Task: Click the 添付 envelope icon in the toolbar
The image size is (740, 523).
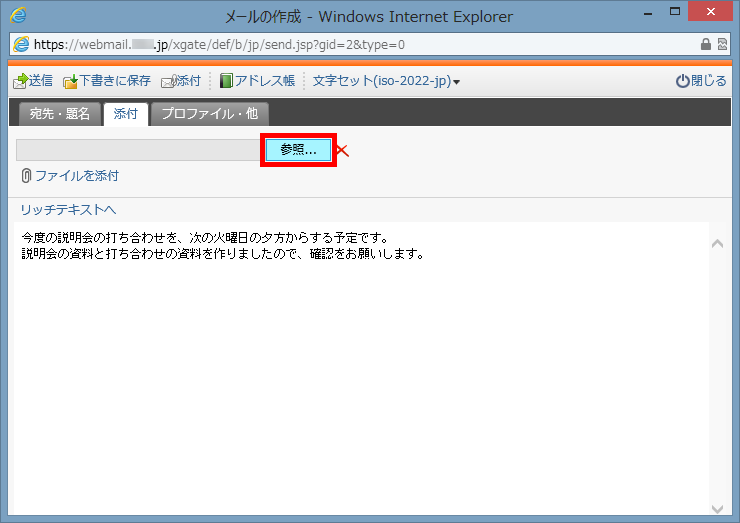Action: [x=169, y=81]
